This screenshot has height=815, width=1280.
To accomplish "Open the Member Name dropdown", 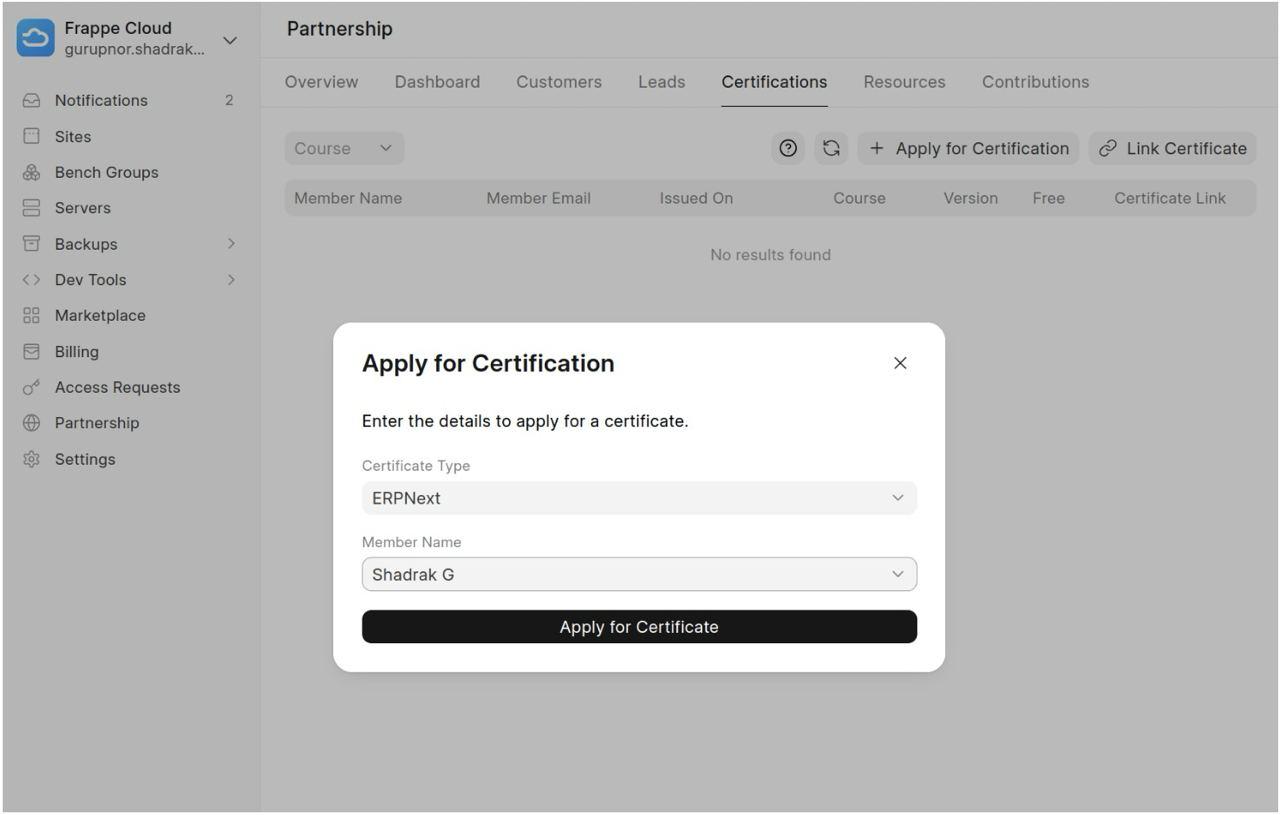I will [639, 574].
